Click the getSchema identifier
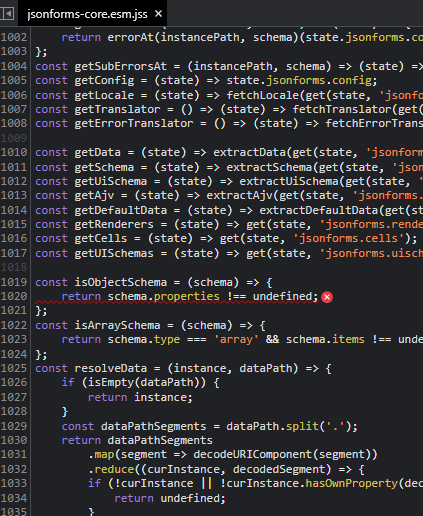 click(104, 167)
